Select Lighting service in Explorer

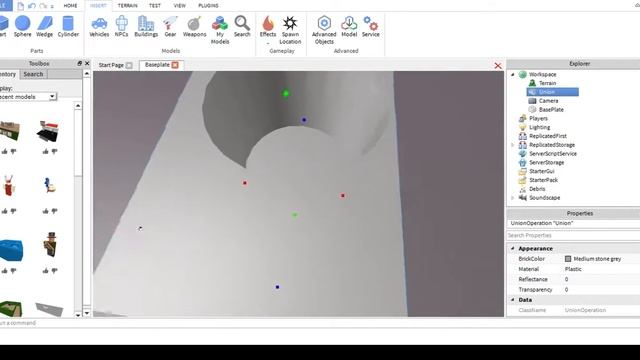coord(539,127)
